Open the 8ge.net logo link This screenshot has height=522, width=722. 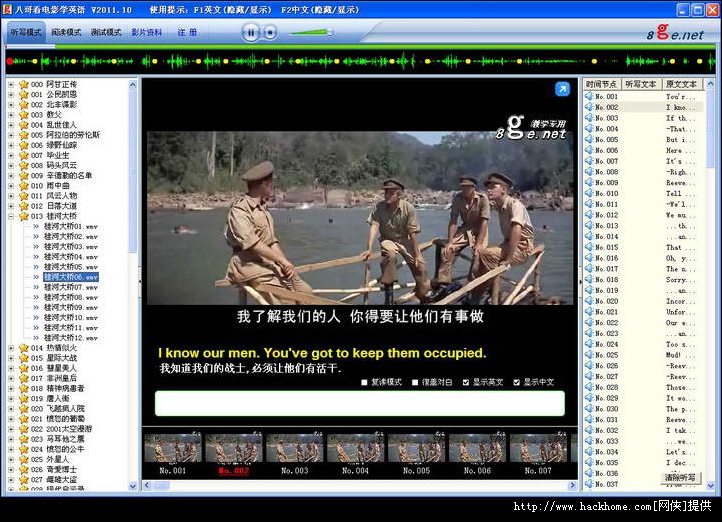pyautogui.click(x=675, y=33)
